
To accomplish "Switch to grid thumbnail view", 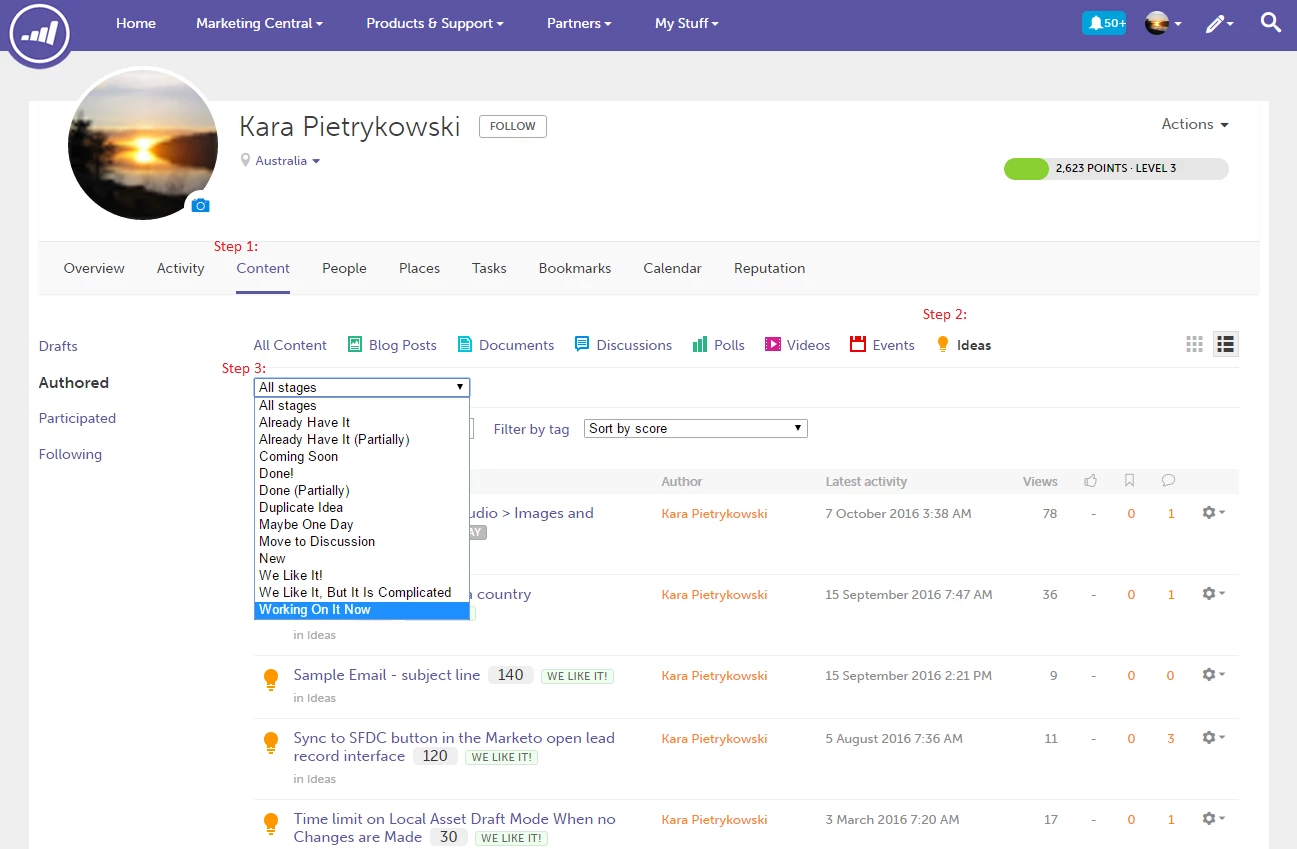I will click(x=1195, y=344).
